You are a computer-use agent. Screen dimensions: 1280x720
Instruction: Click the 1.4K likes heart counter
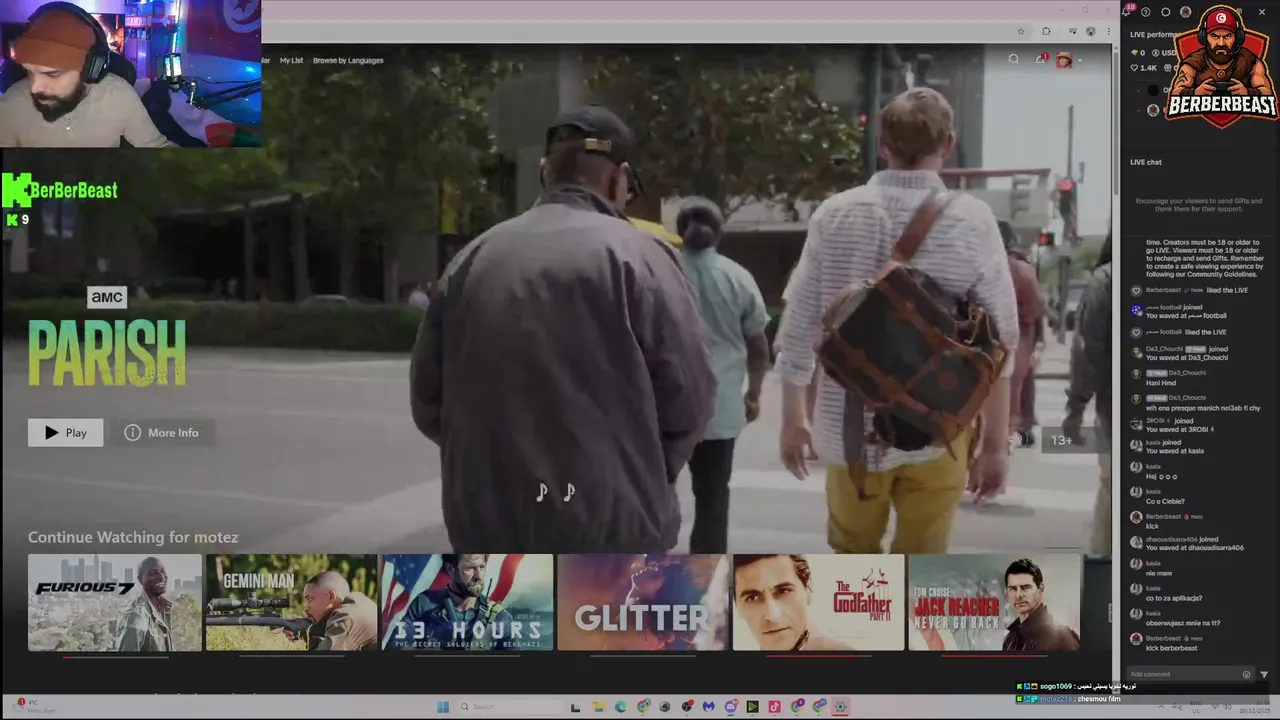click(1143, 68)
